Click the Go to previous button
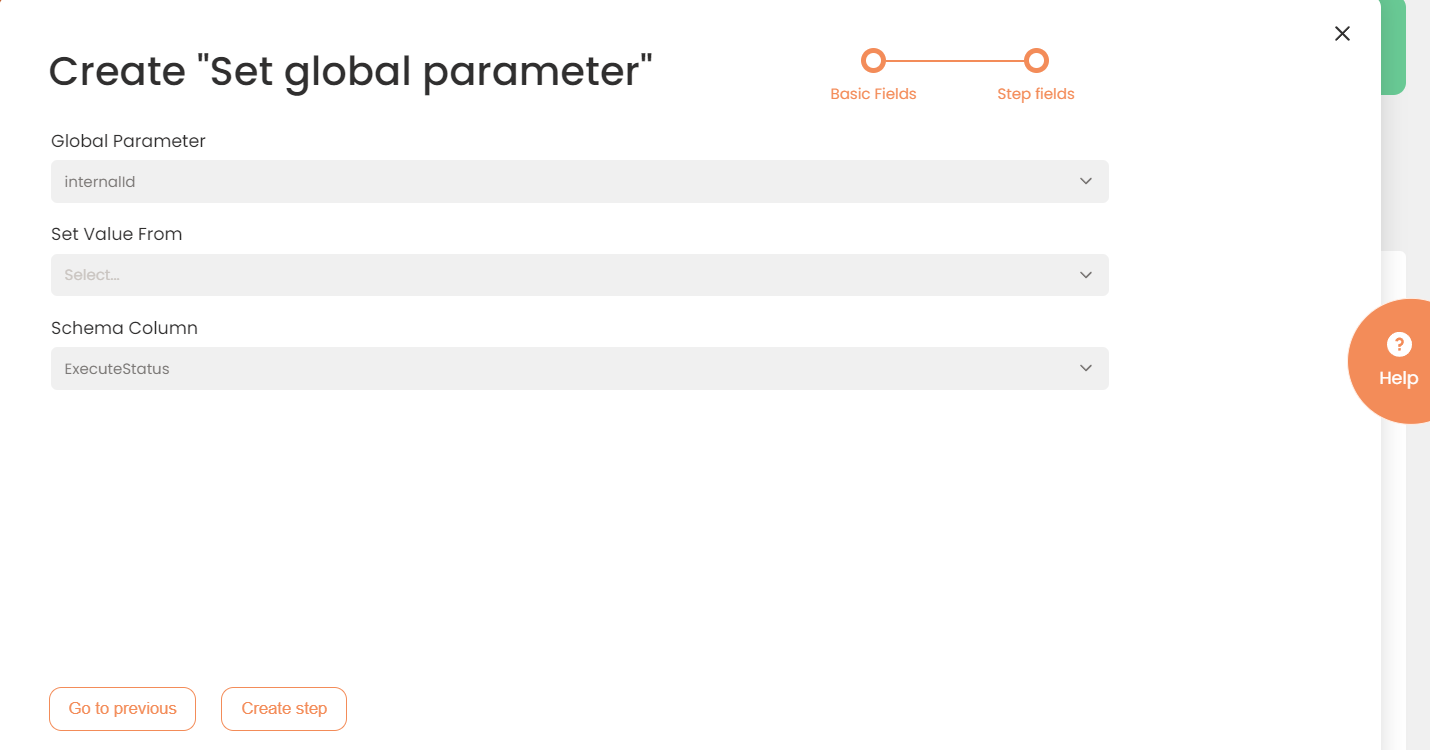The height and width of the screenshot is (750, 1430). point(122,709)
